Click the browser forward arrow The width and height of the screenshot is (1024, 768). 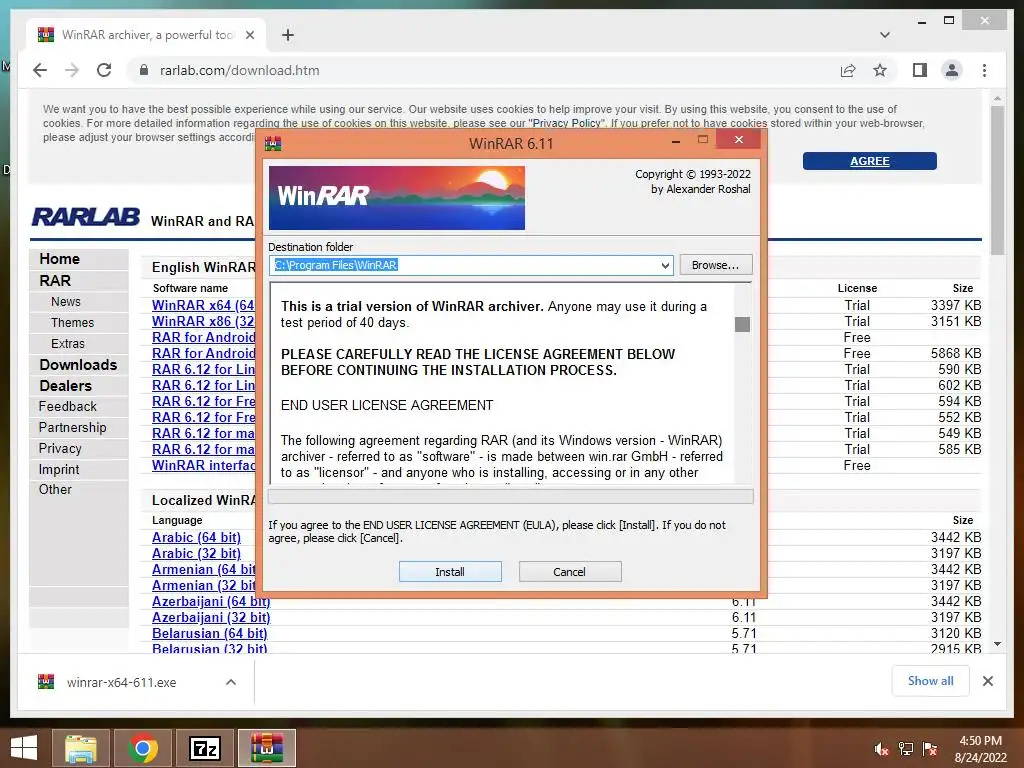click(72, 71)
